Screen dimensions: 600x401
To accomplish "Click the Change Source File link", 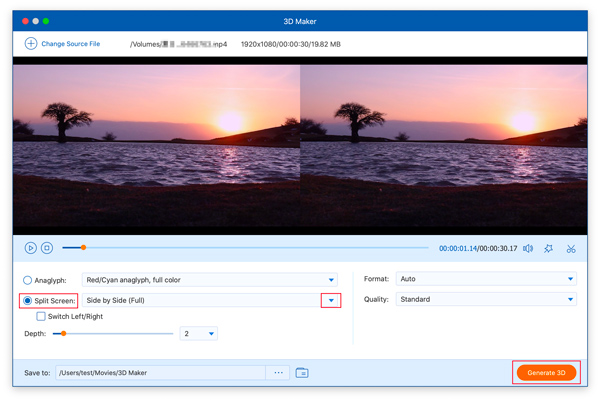I will [x=70, y=44].
